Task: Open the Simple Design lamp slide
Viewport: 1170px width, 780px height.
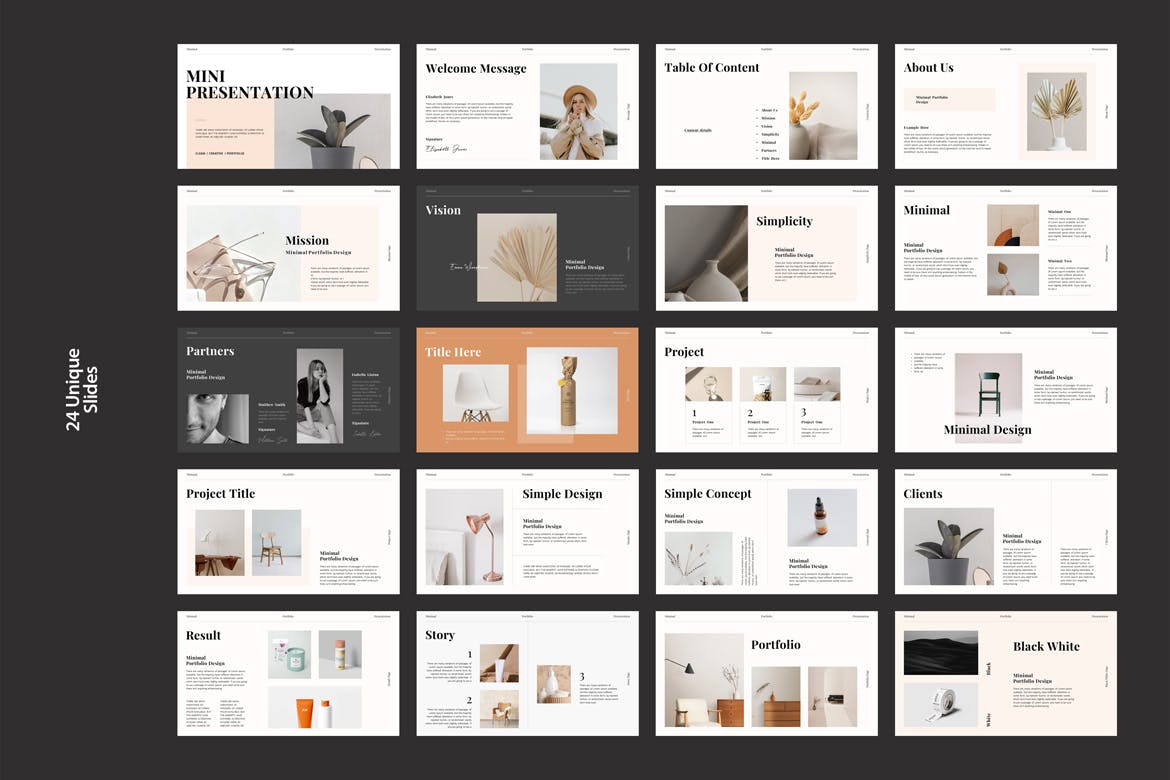Action: point(527,532)
